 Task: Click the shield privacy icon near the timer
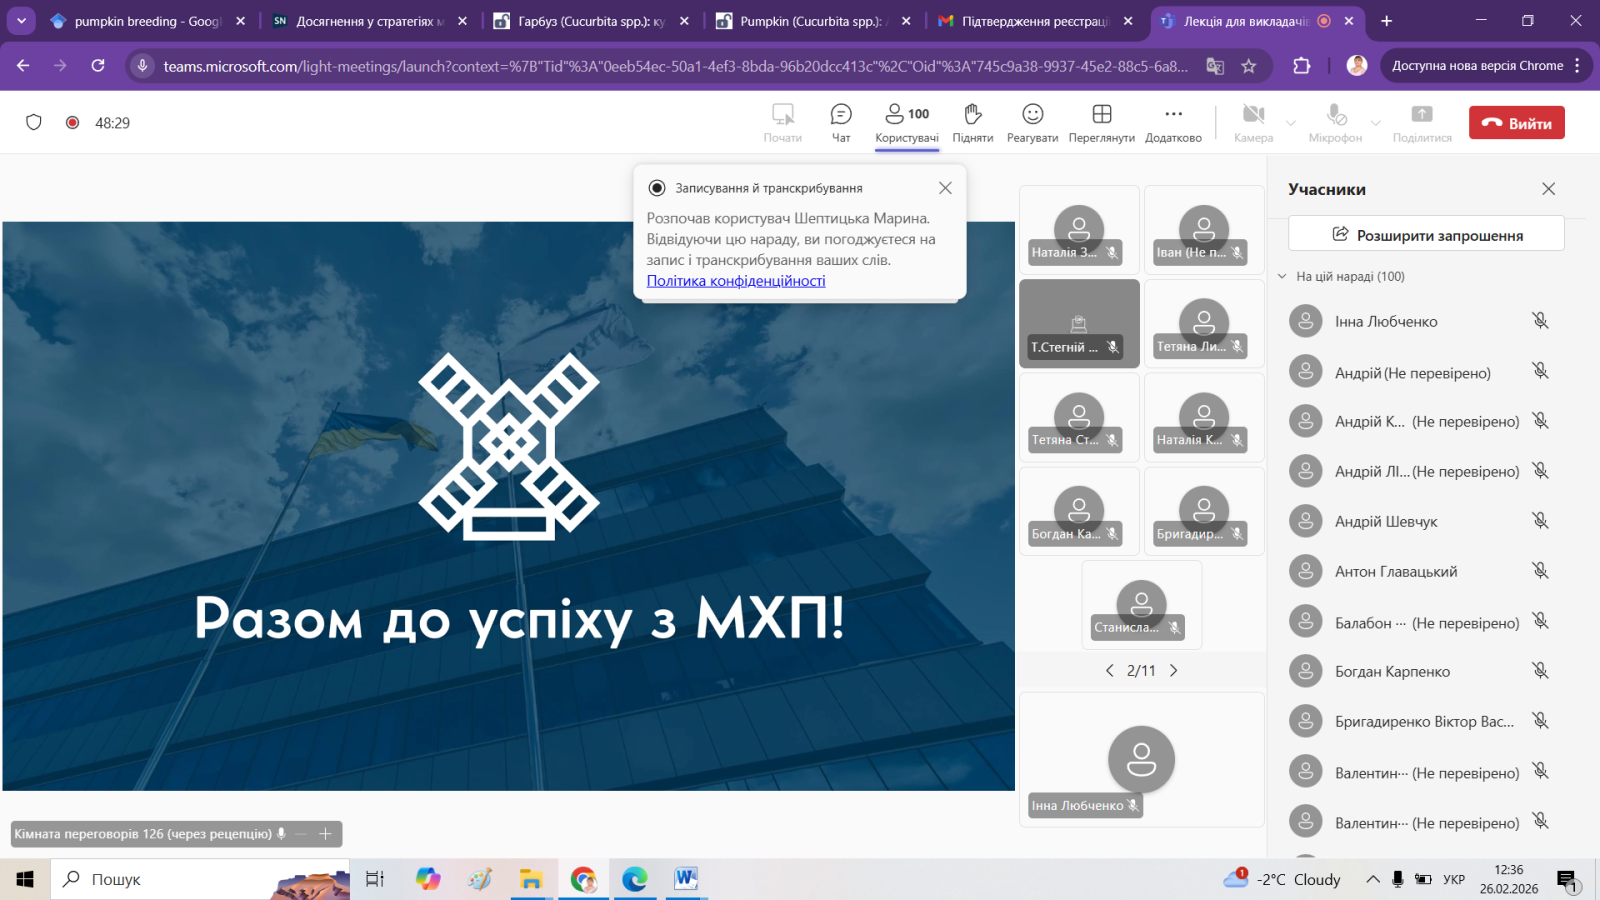click(34, 123)
